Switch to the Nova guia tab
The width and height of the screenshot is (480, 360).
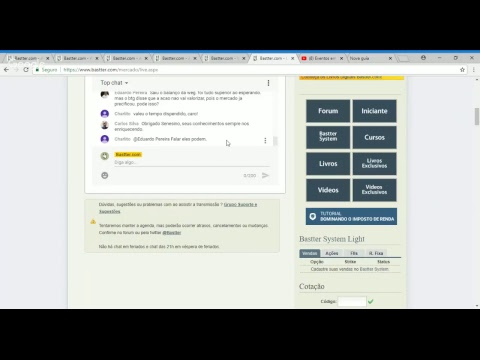click(368, 58)
